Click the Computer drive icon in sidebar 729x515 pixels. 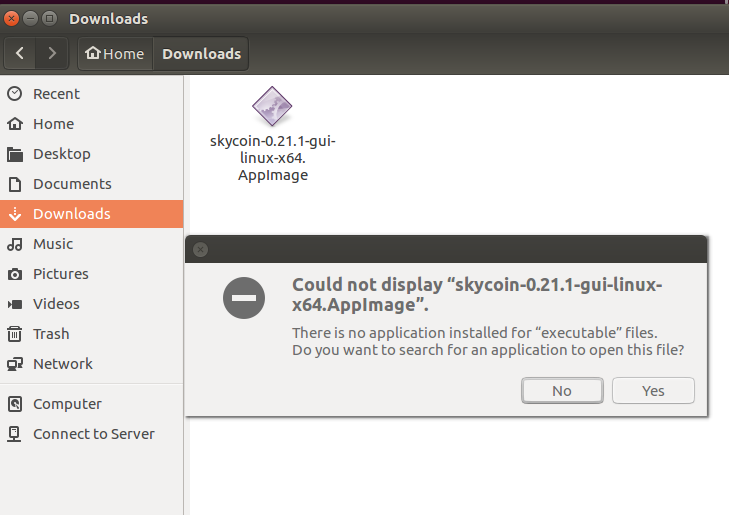tap(15, 404)
